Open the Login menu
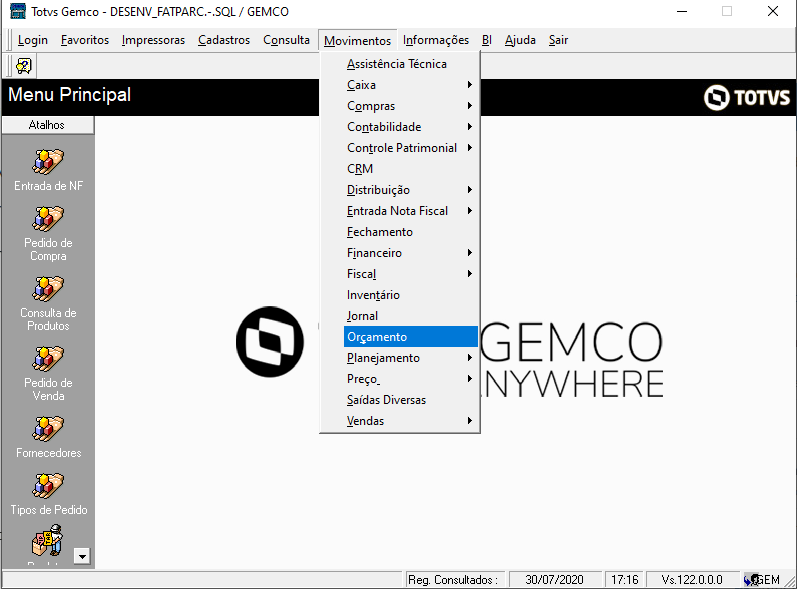Image resolution: width=797 pixels, height=589 pixels. pos(33,40)
